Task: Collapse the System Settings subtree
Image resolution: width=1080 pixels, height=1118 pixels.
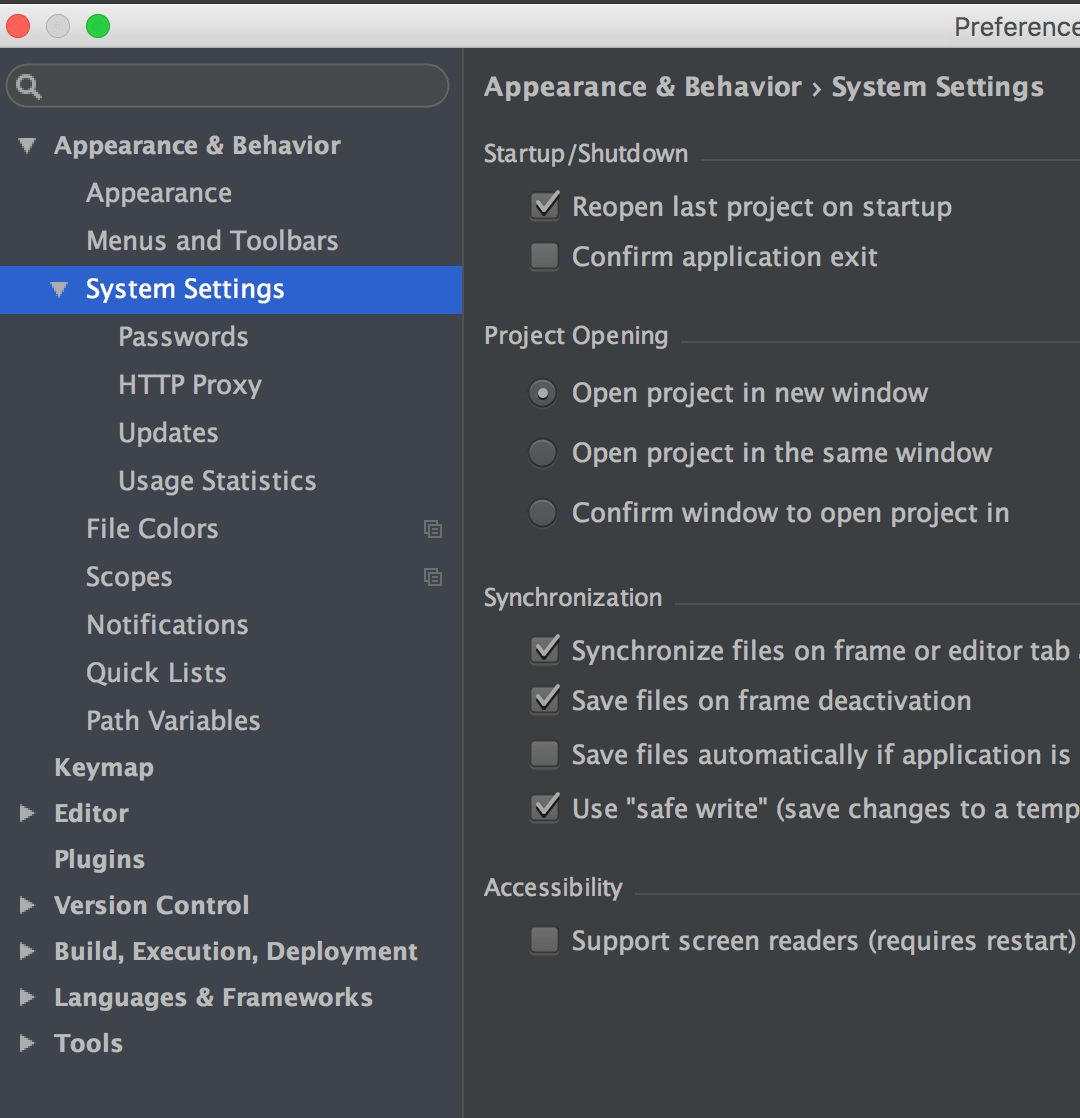Action: (x=59, y=290)
